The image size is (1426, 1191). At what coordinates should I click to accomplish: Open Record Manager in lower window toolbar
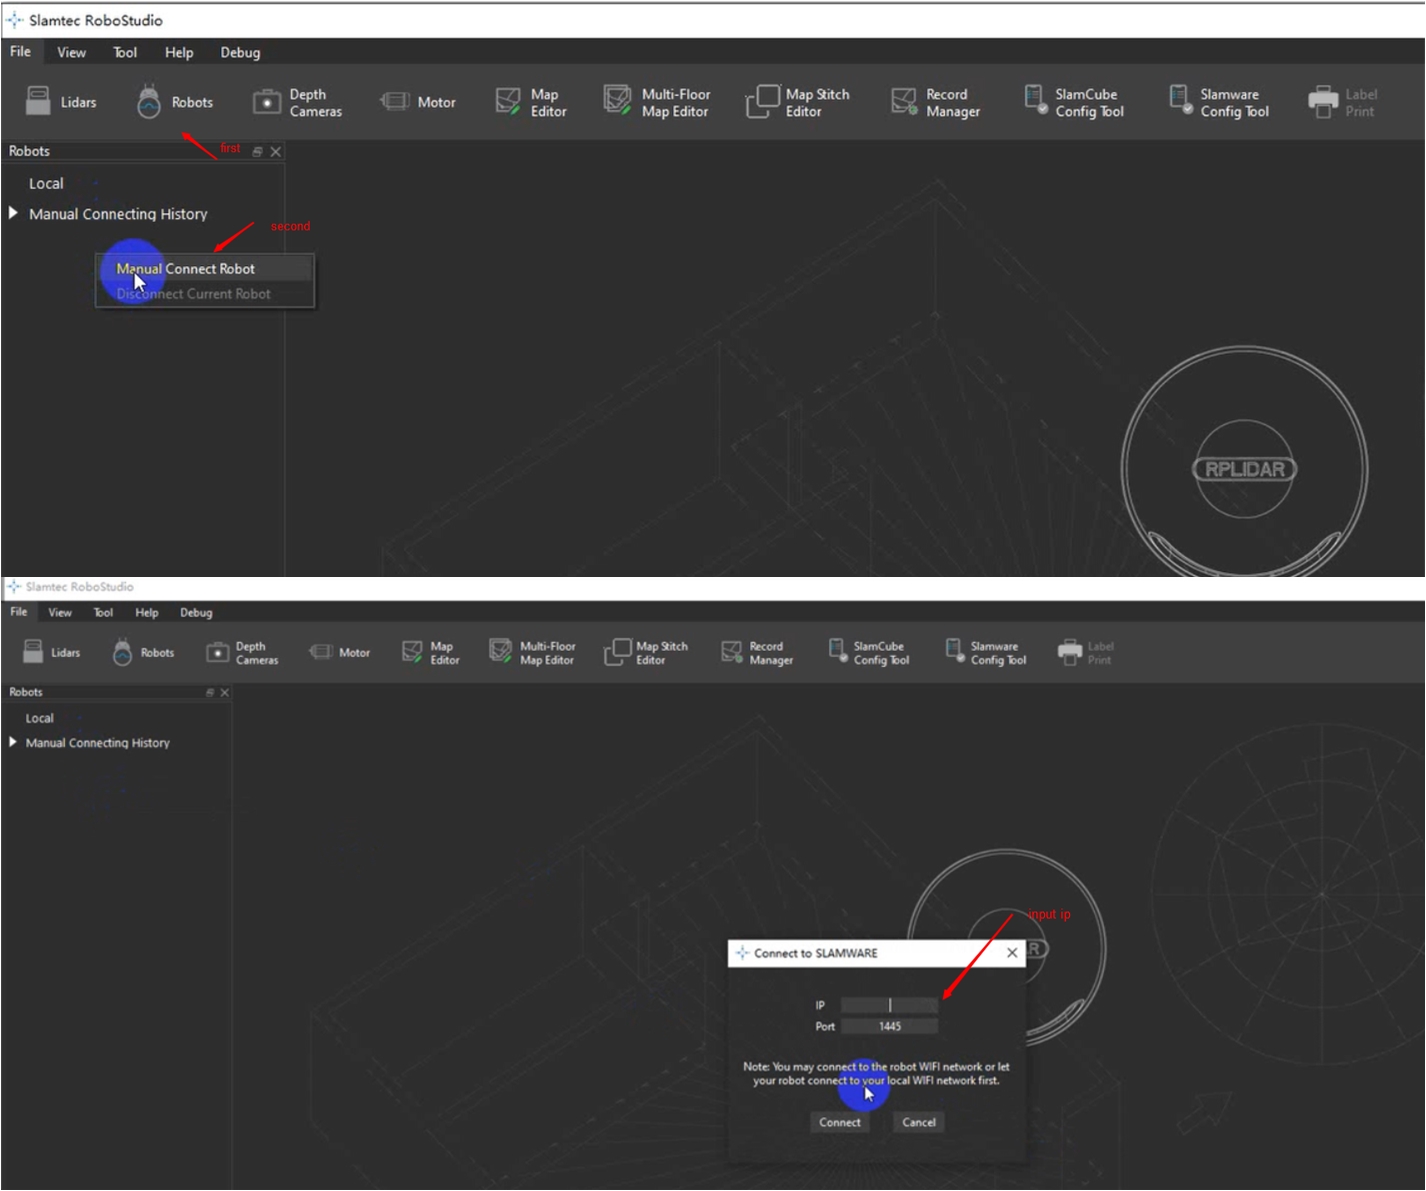point(757,652)
